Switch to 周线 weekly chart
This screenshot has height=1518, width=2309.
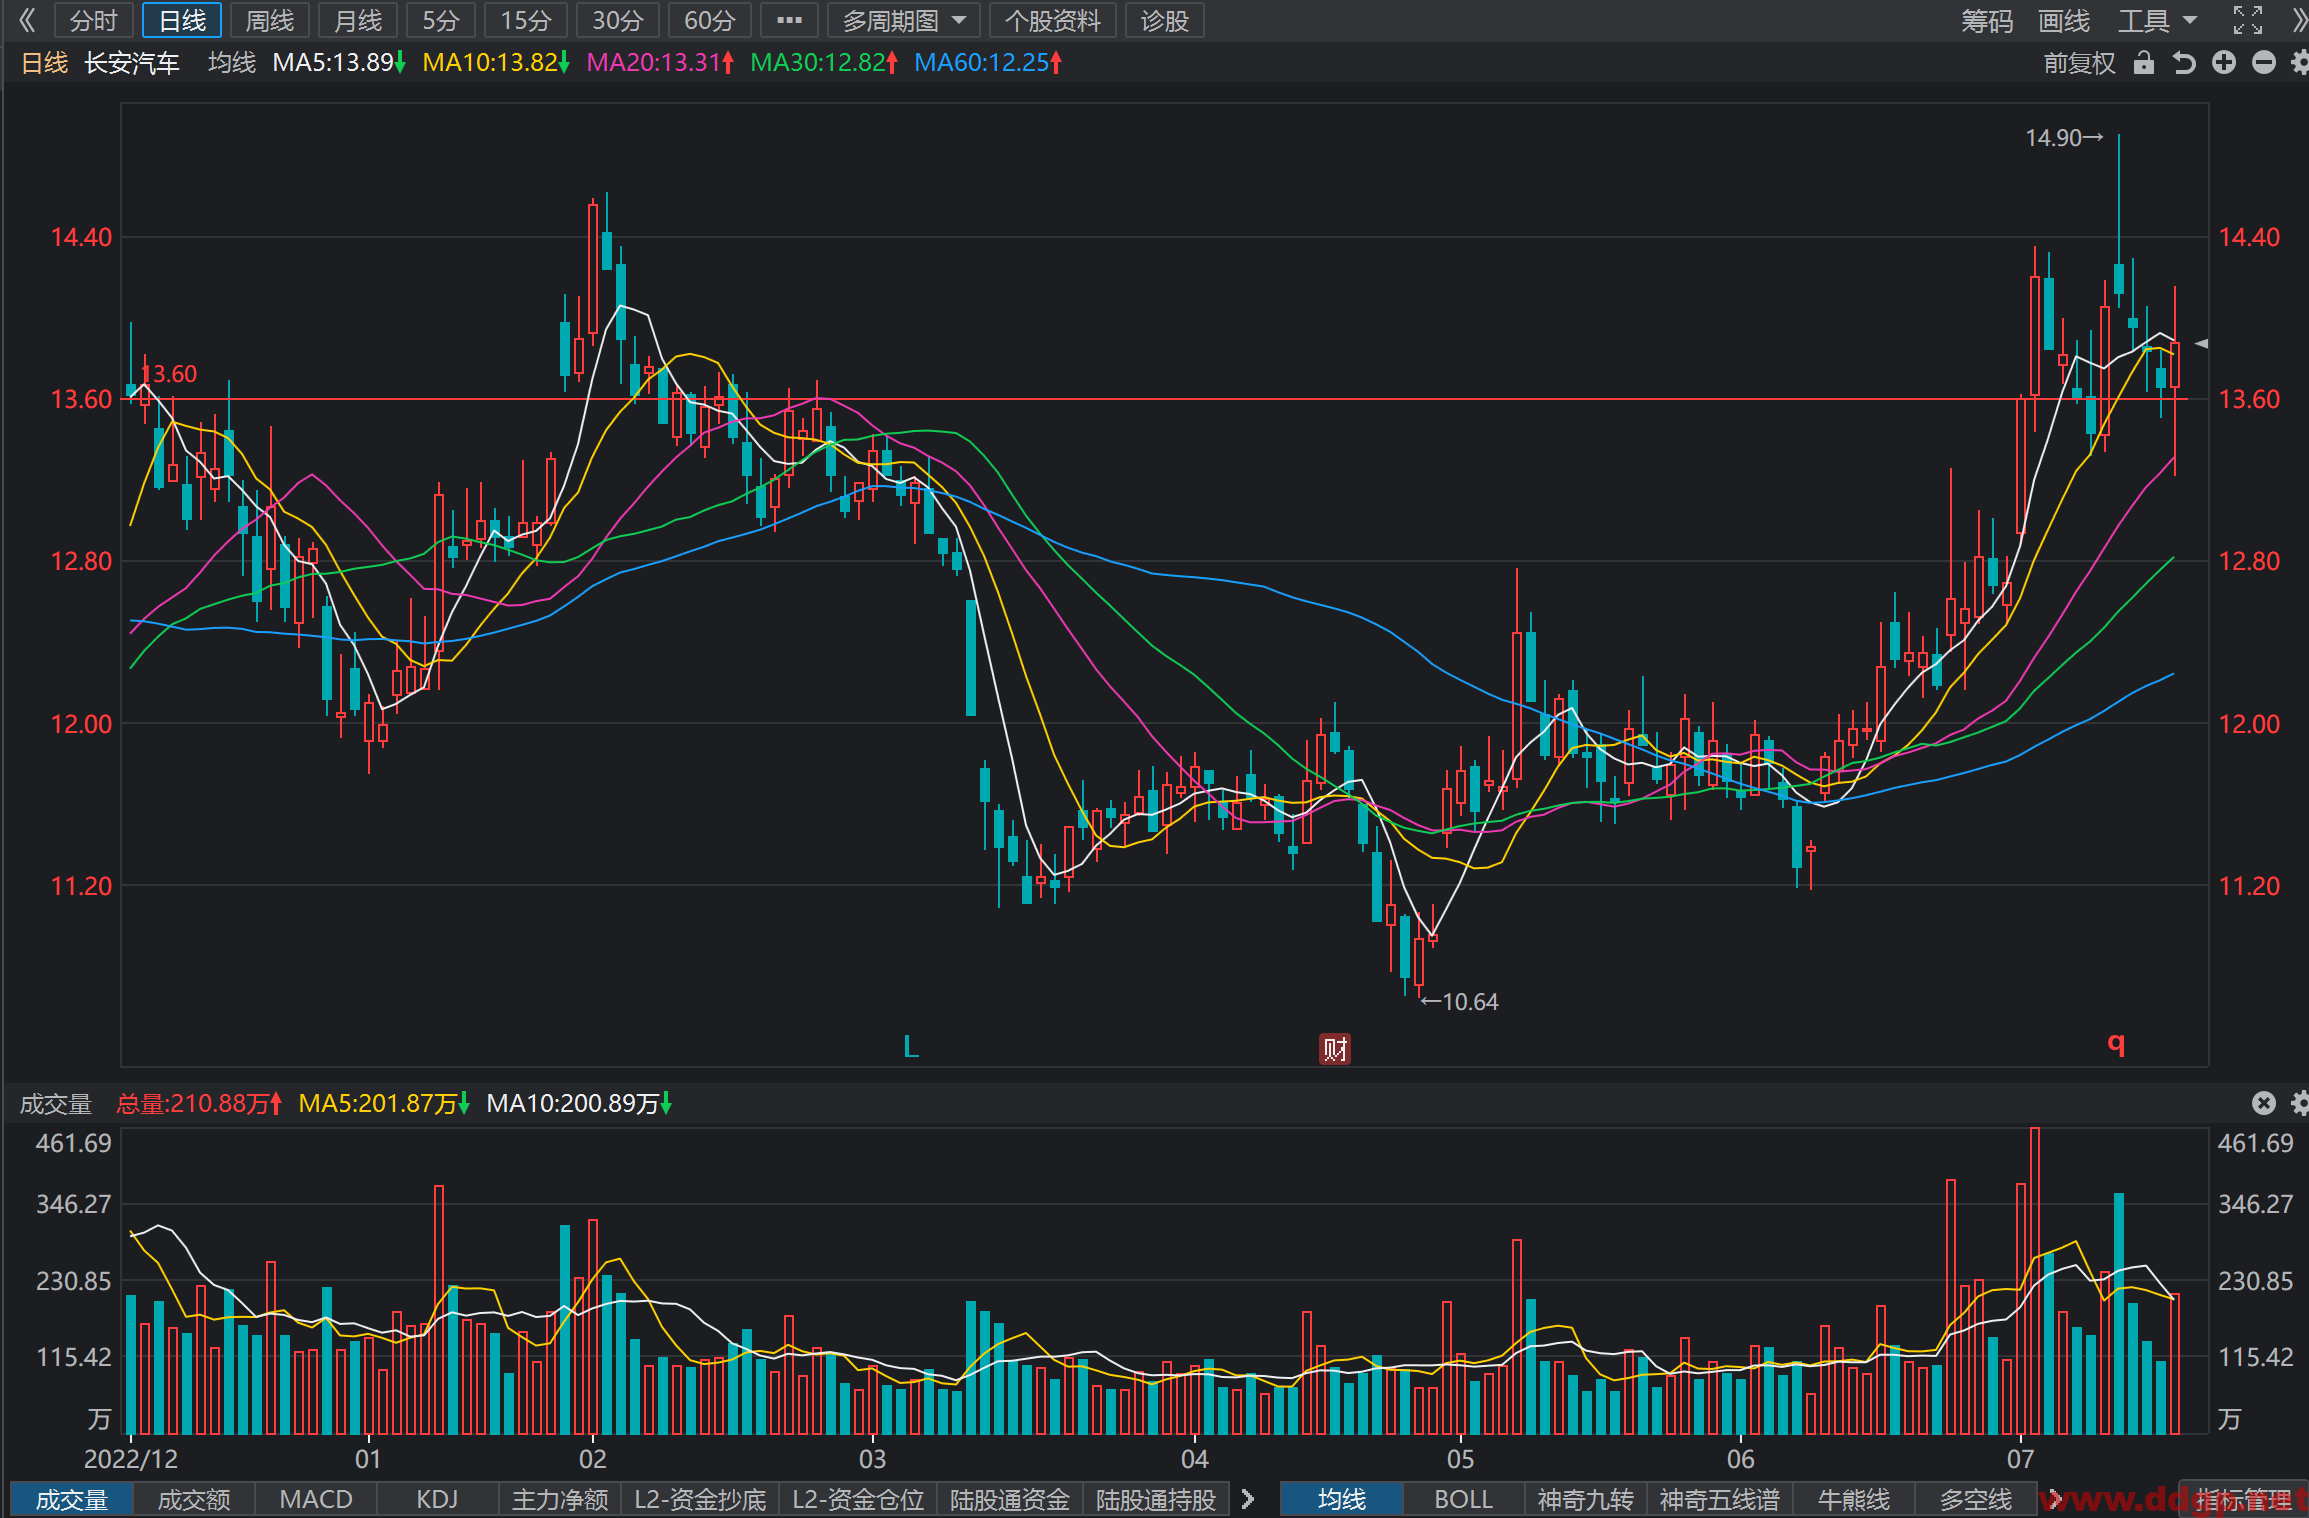270,20
